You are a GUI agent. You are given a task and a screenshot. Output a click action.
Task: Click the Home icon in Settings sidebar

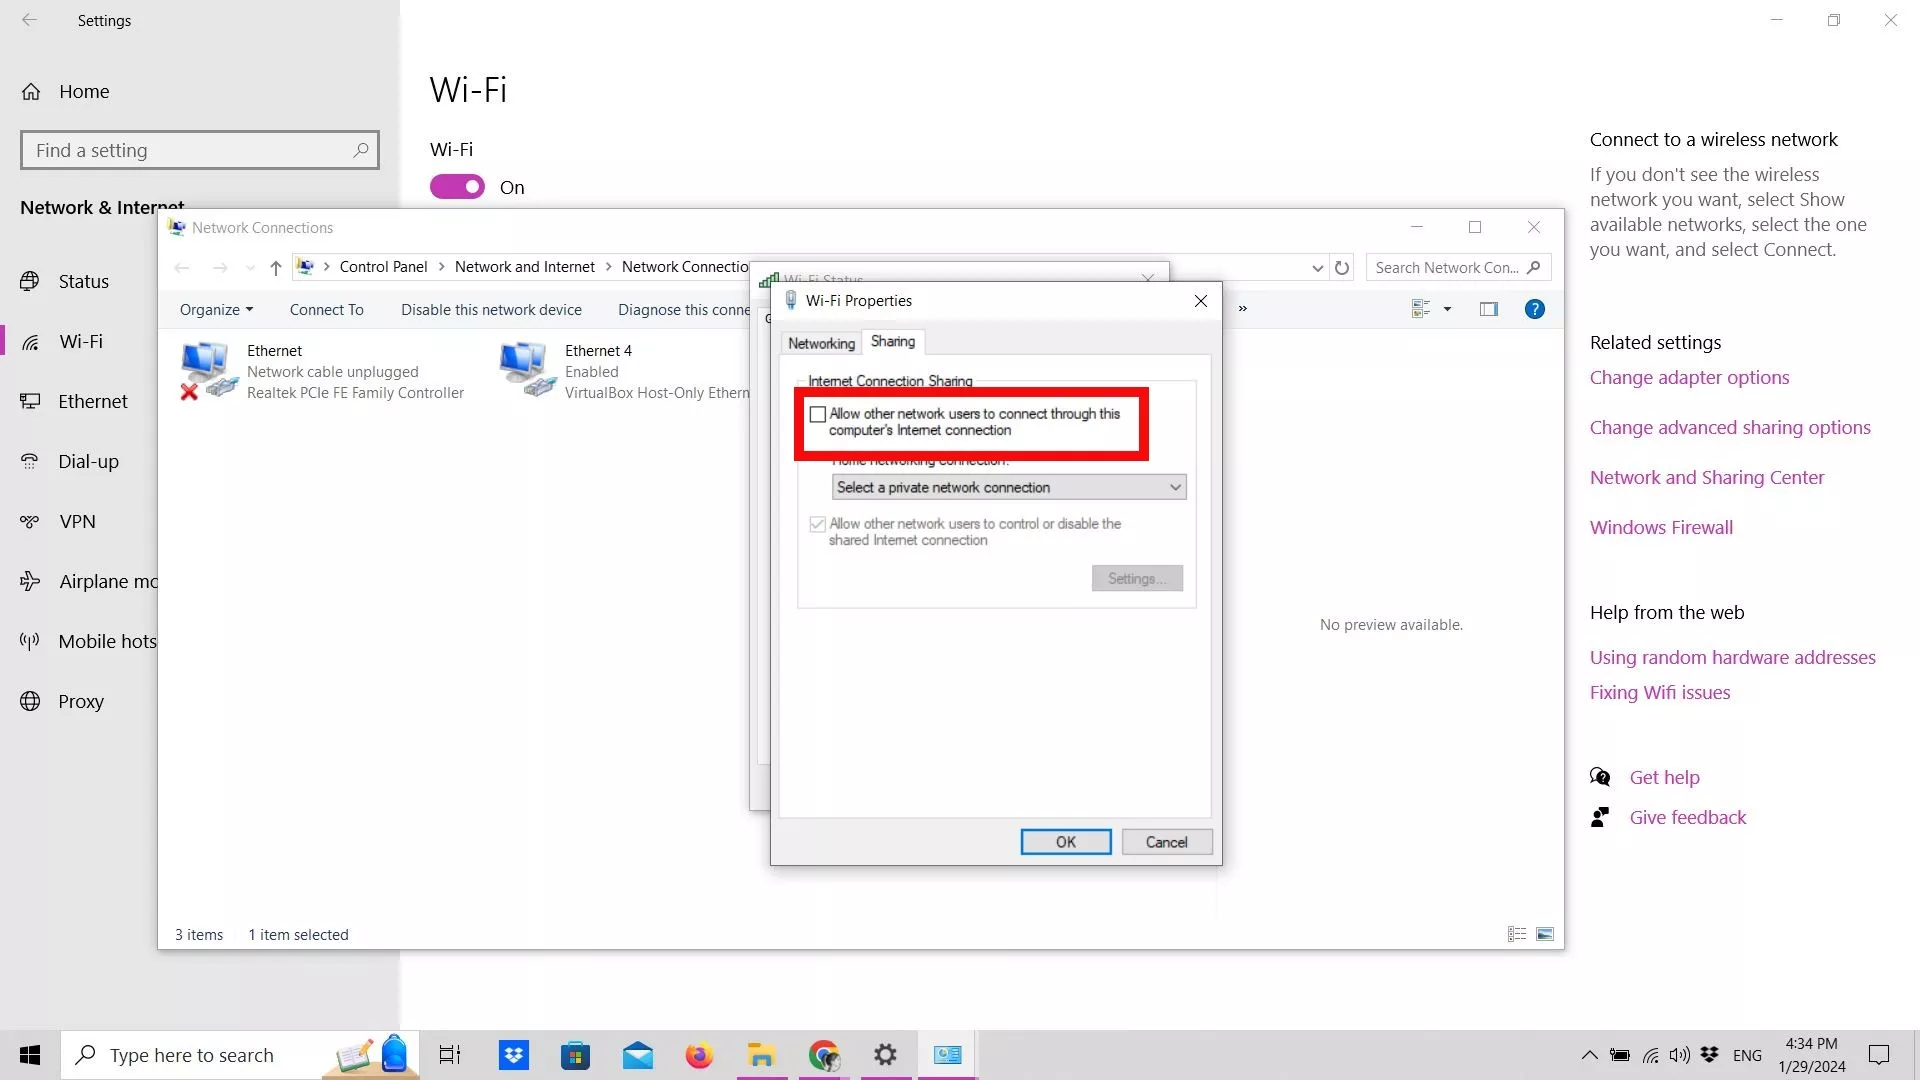(31, 92)
